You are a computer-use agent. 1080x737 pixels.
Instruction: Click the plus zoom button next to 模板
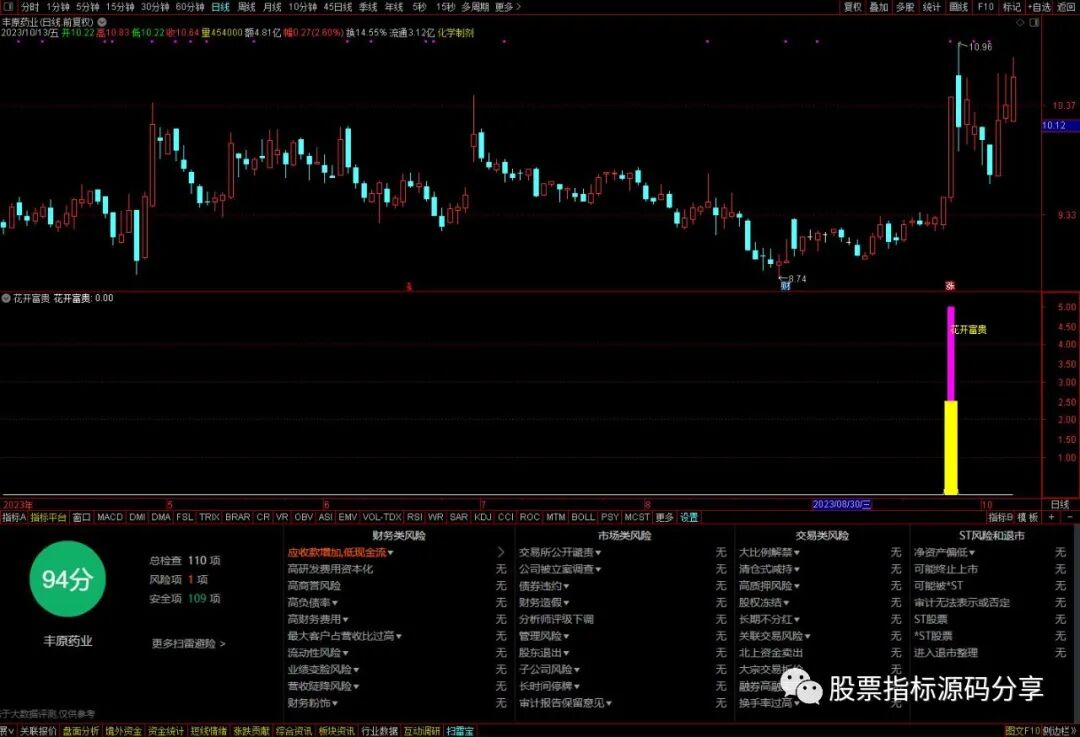pyautogui.click(x=1052, y=517)
